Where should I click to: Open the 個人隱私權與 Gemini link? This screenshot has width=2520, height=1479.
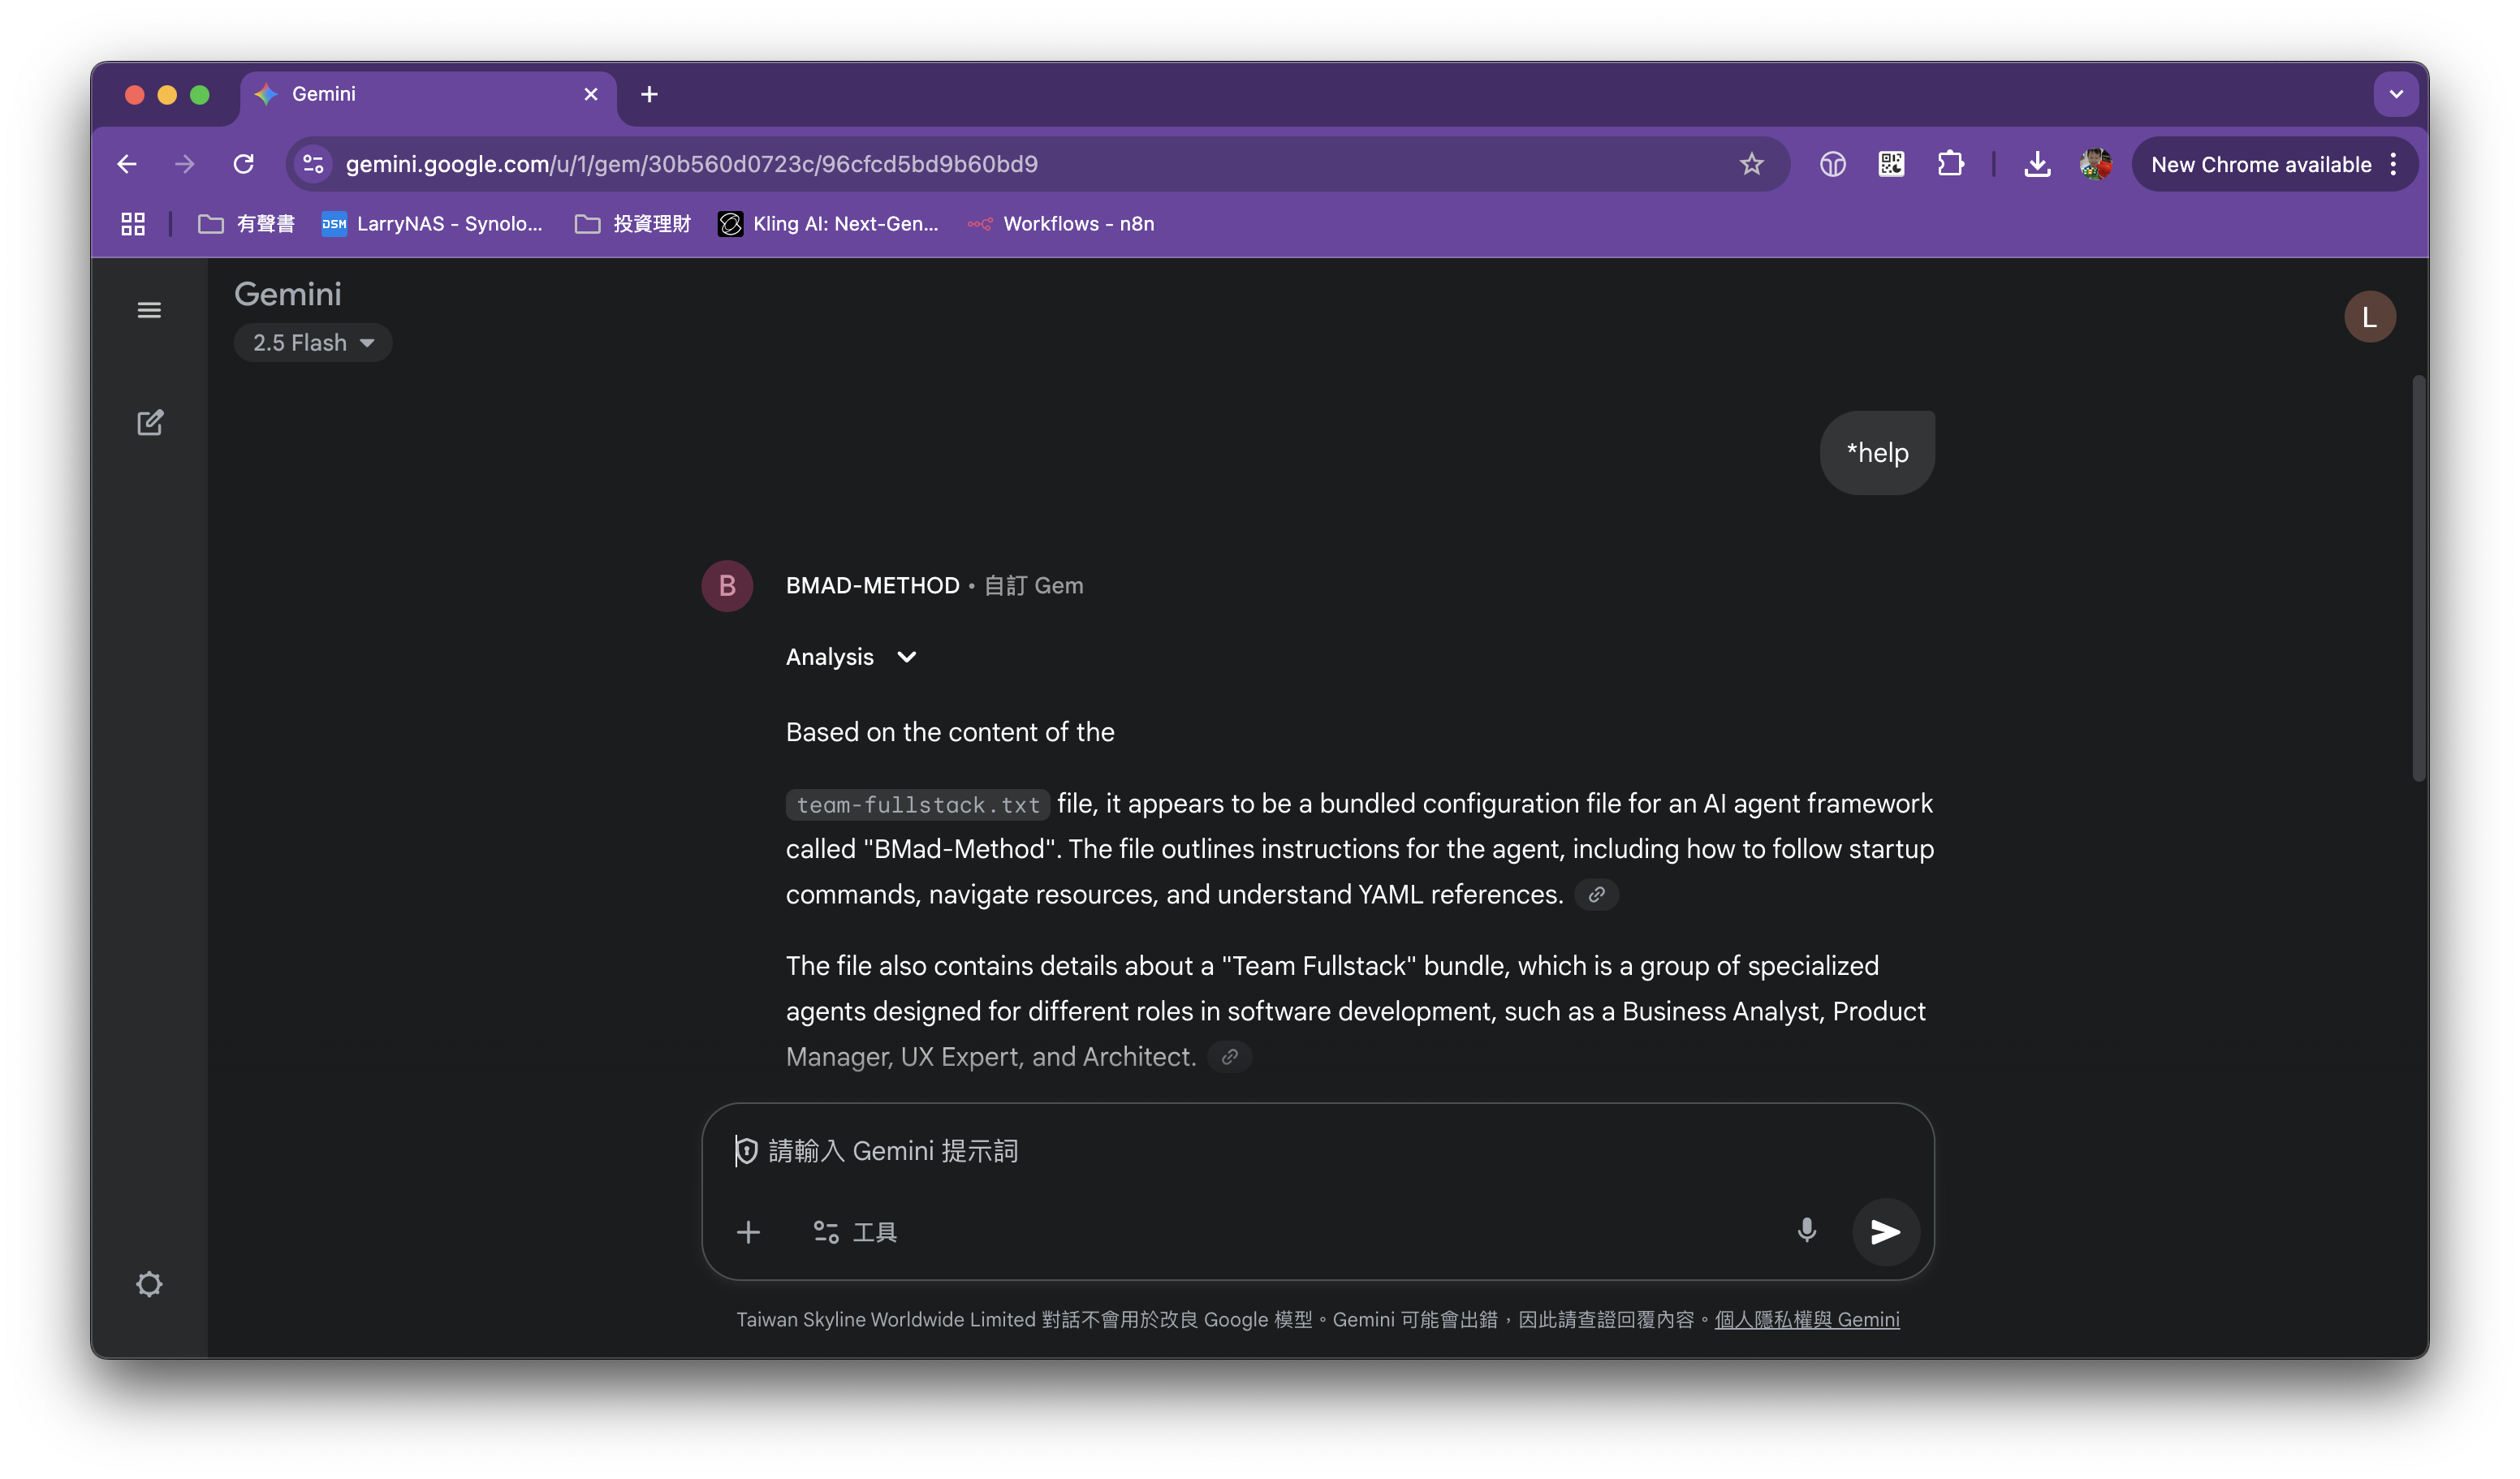point(1807,1319)
